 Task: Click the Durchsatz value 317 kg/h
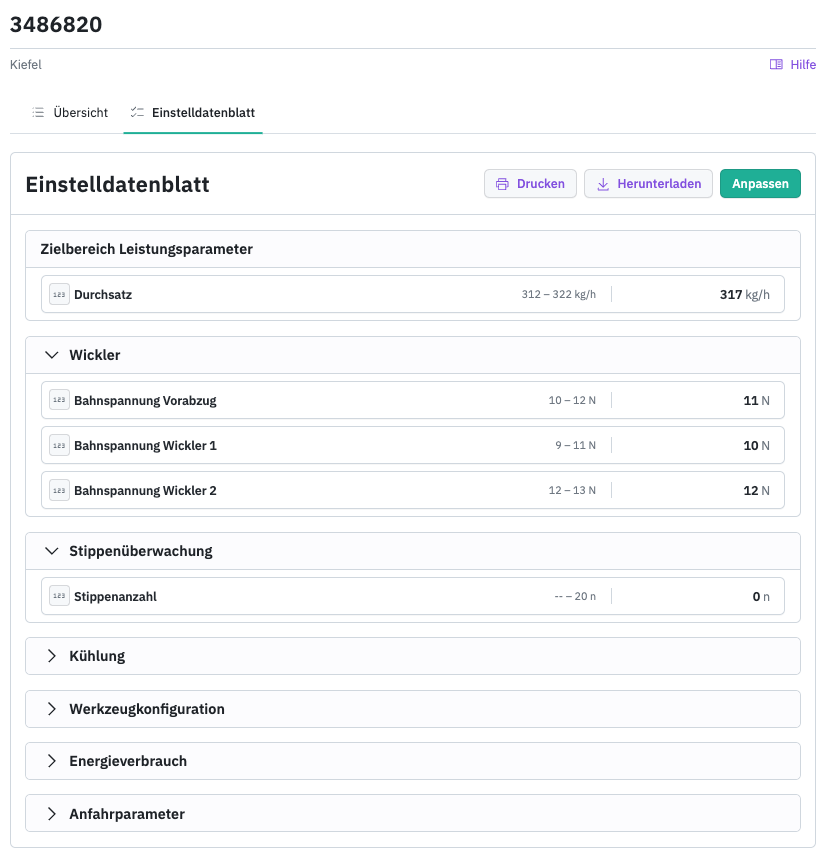(x=744, y=295)
